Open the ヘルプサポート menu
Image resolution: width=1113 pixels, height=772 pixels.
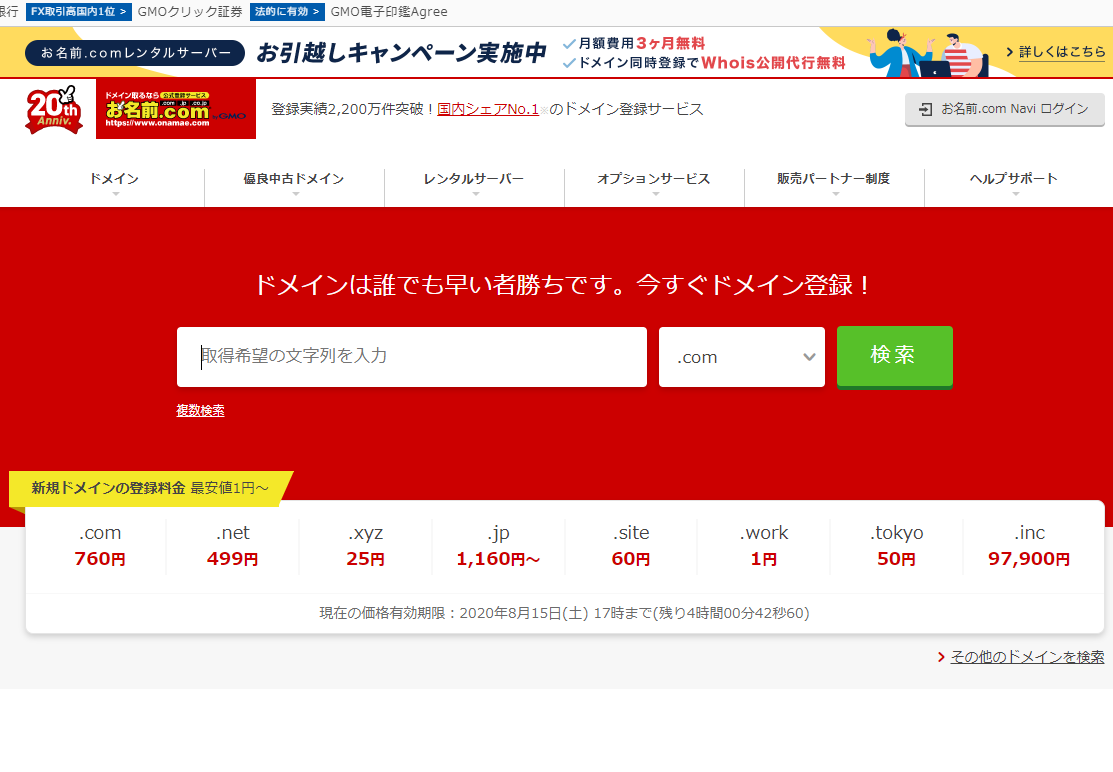[x=1014, y=179]
